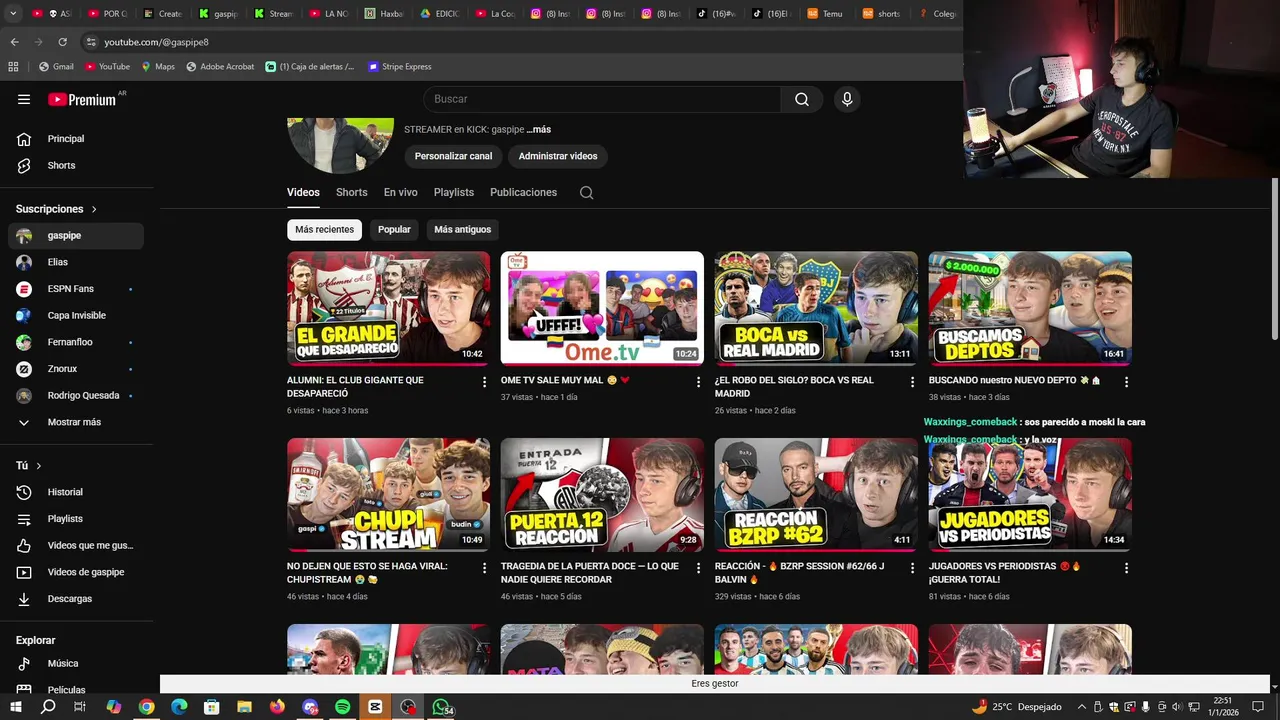Viewport: 1280px width, 720px height.
Task: Open the Buscamos Deptos thumbnail
Action: click(1030, 308)
